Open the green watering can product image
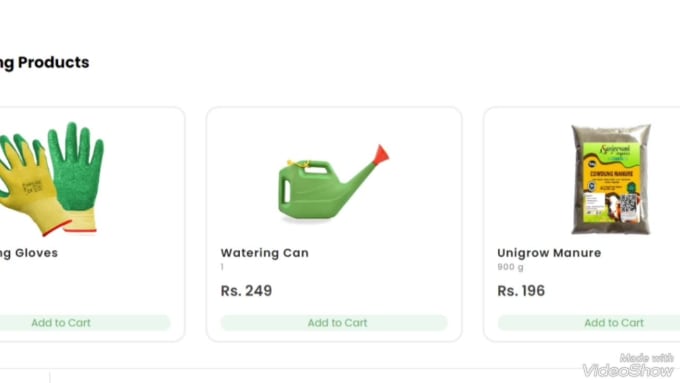The height and width of the screenshot is (383, 680). click(x=333, y=183)
